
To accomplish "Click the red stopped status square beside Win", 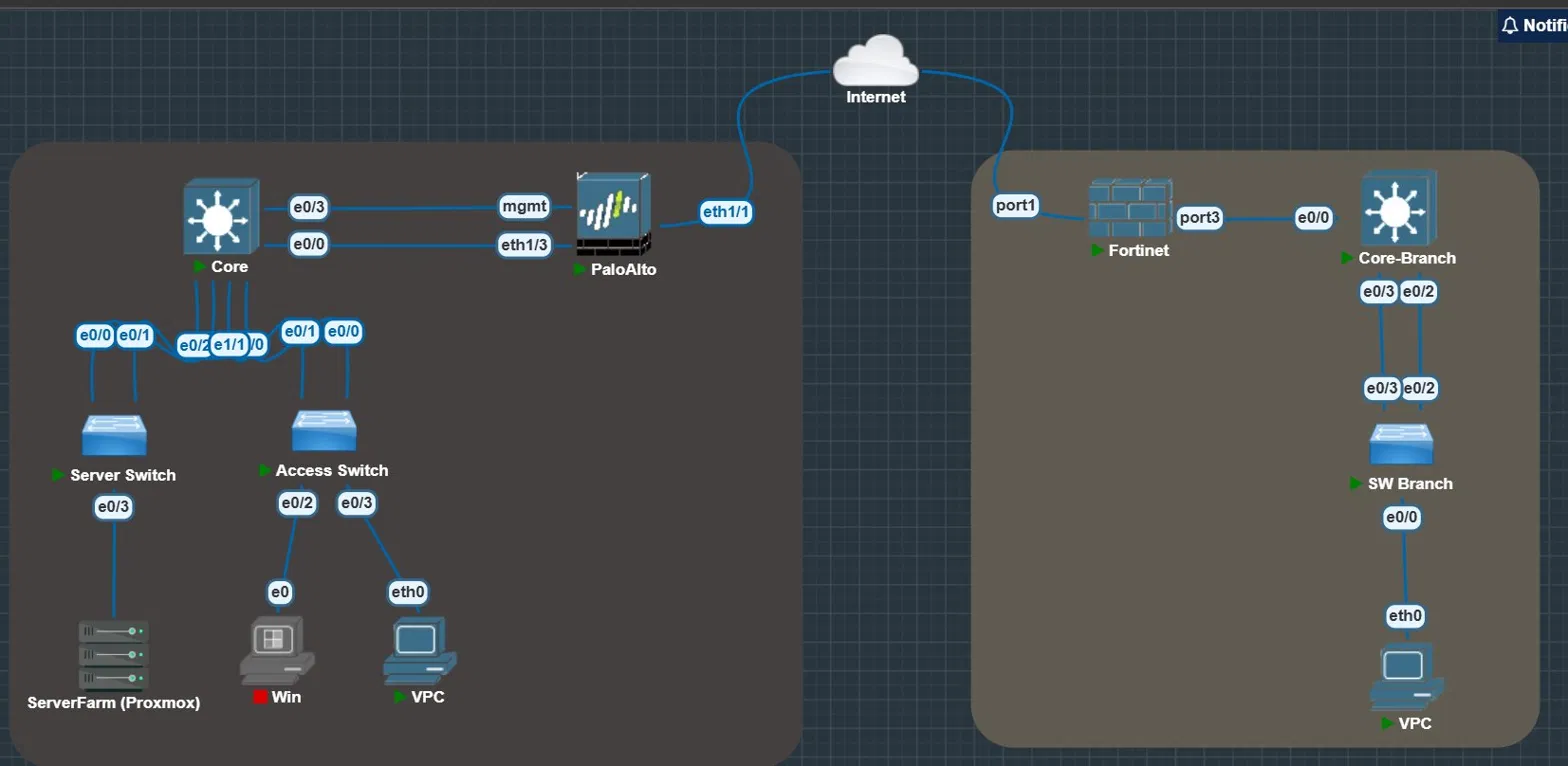I will tap(260, 697).
